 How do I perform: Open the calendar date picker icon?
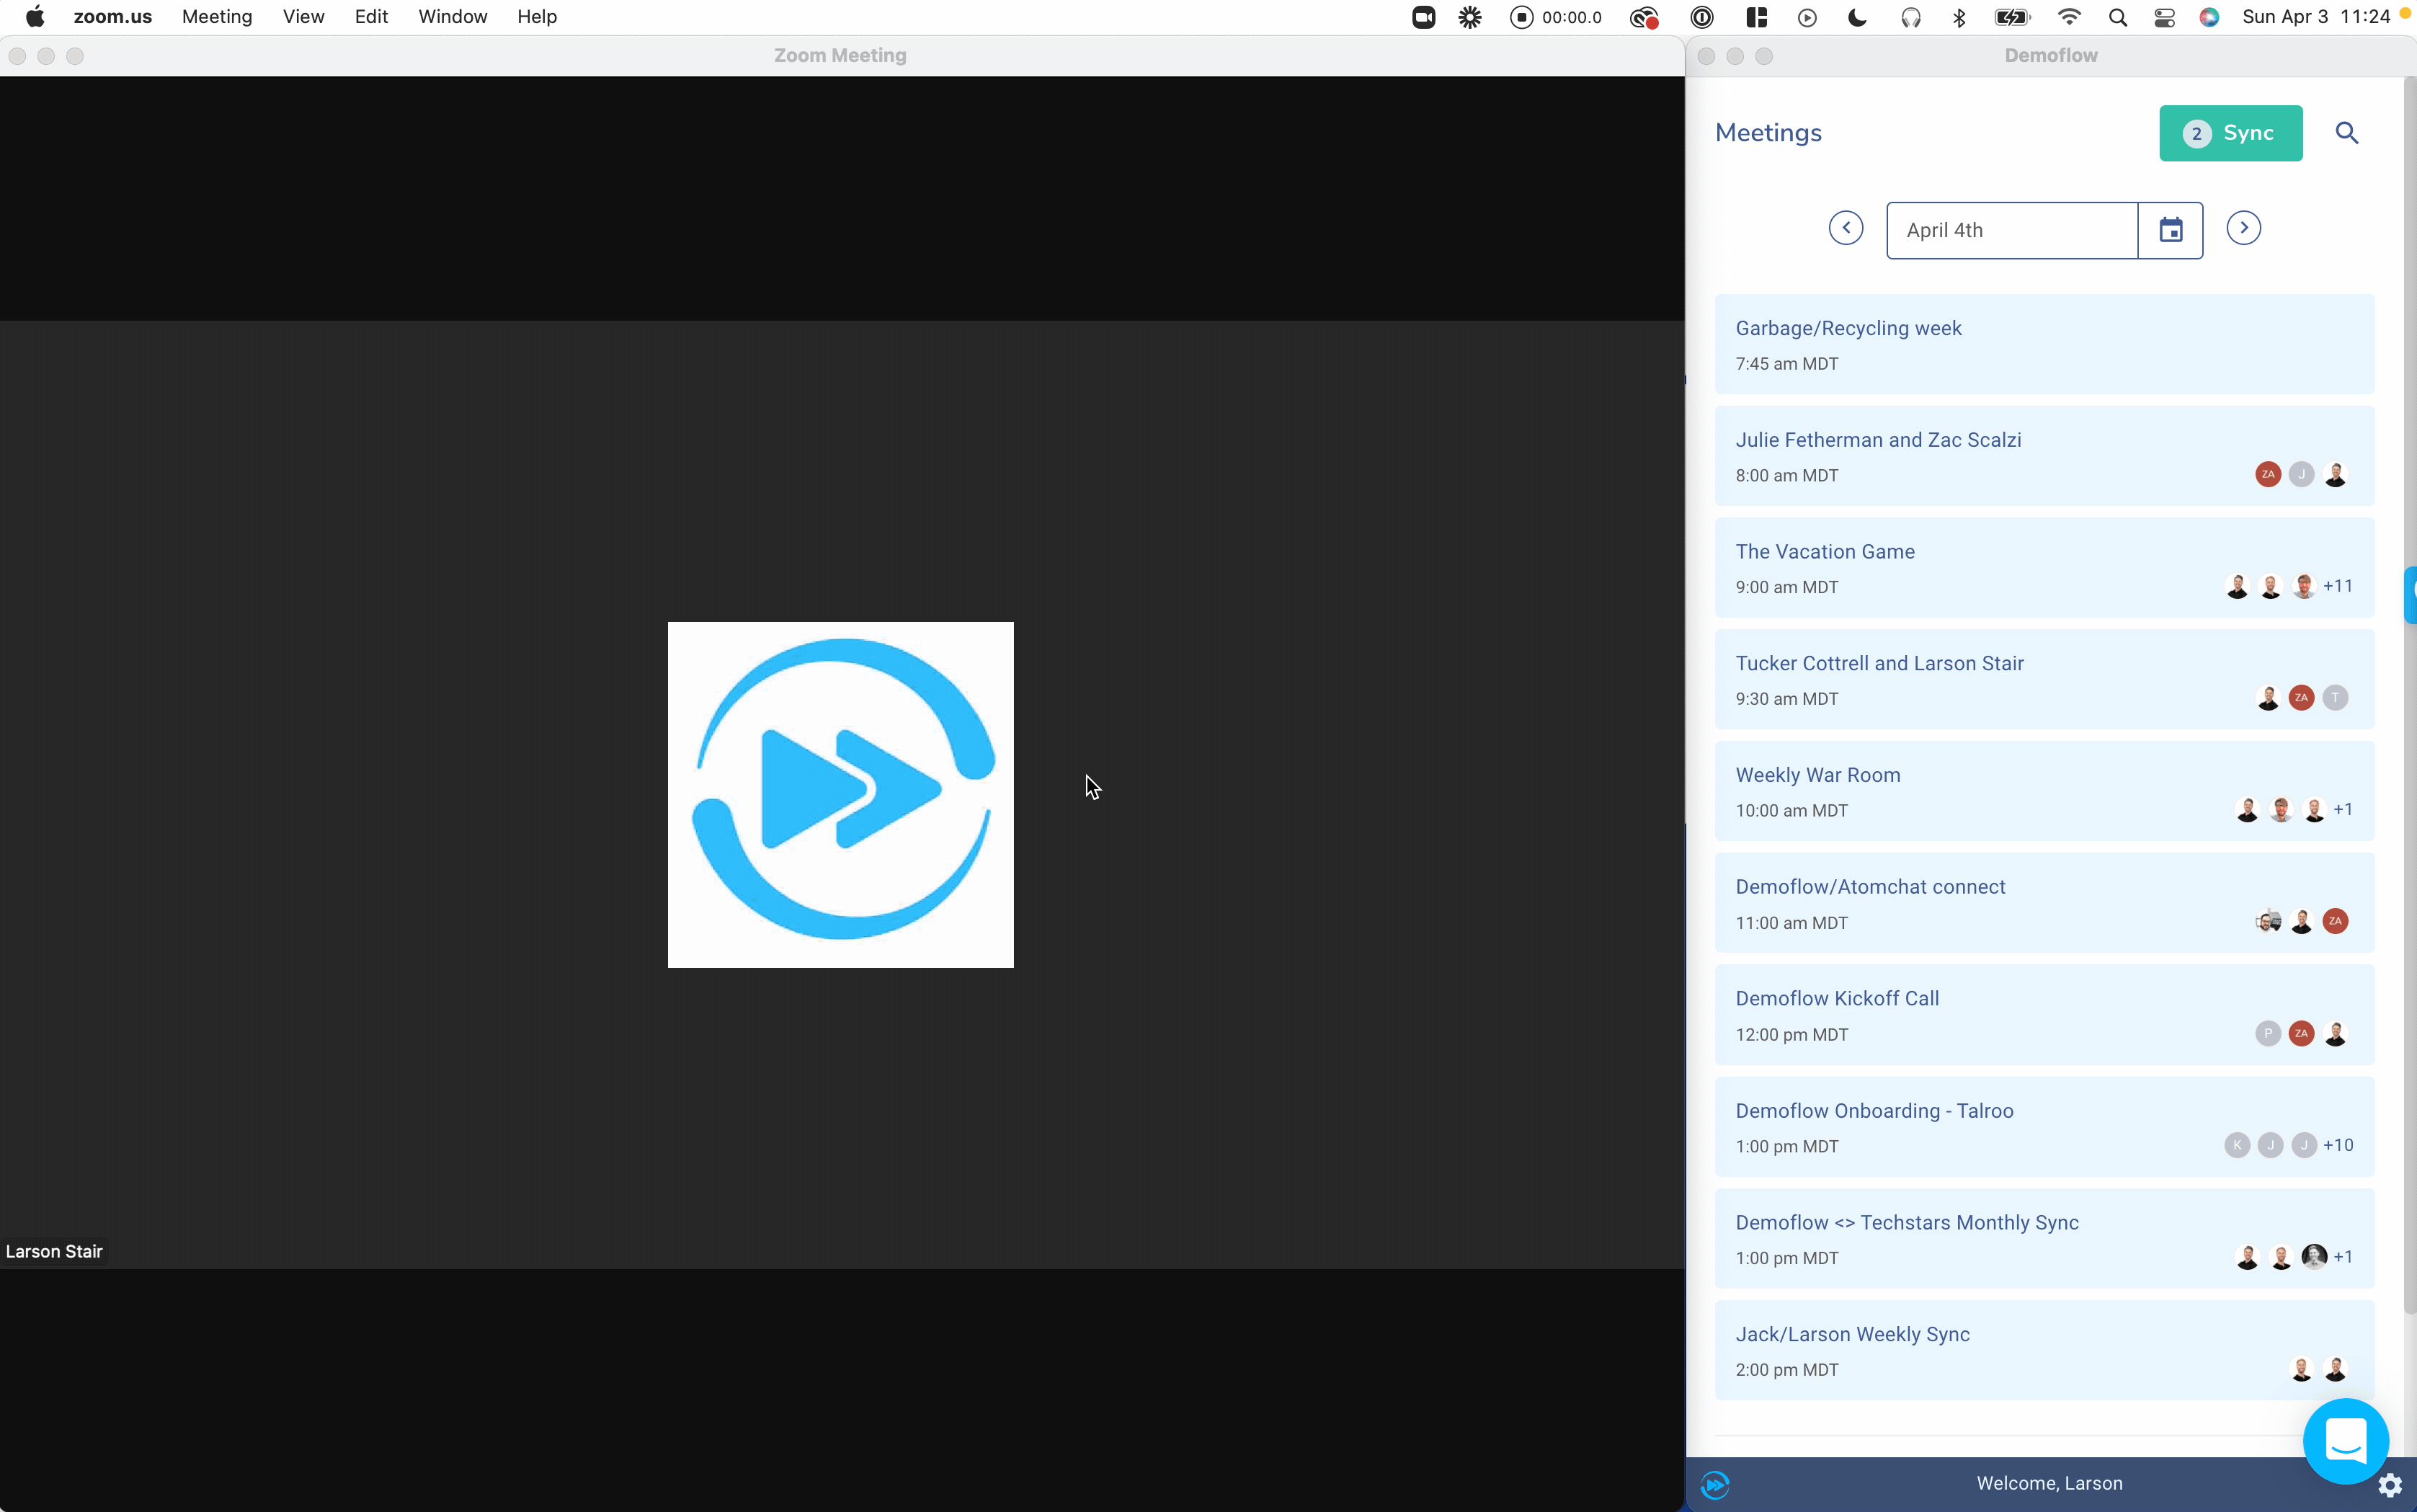pyautogui.click(x=2170, y=230)
